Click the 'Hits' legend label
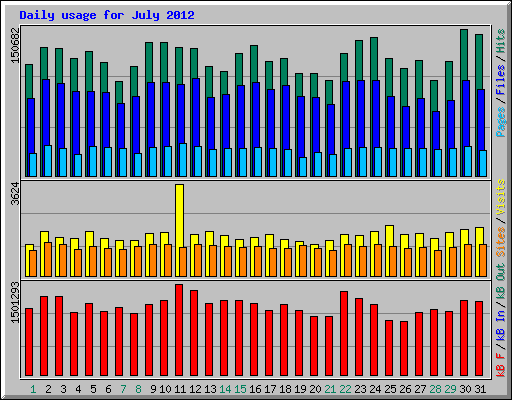 click(500, 41)
